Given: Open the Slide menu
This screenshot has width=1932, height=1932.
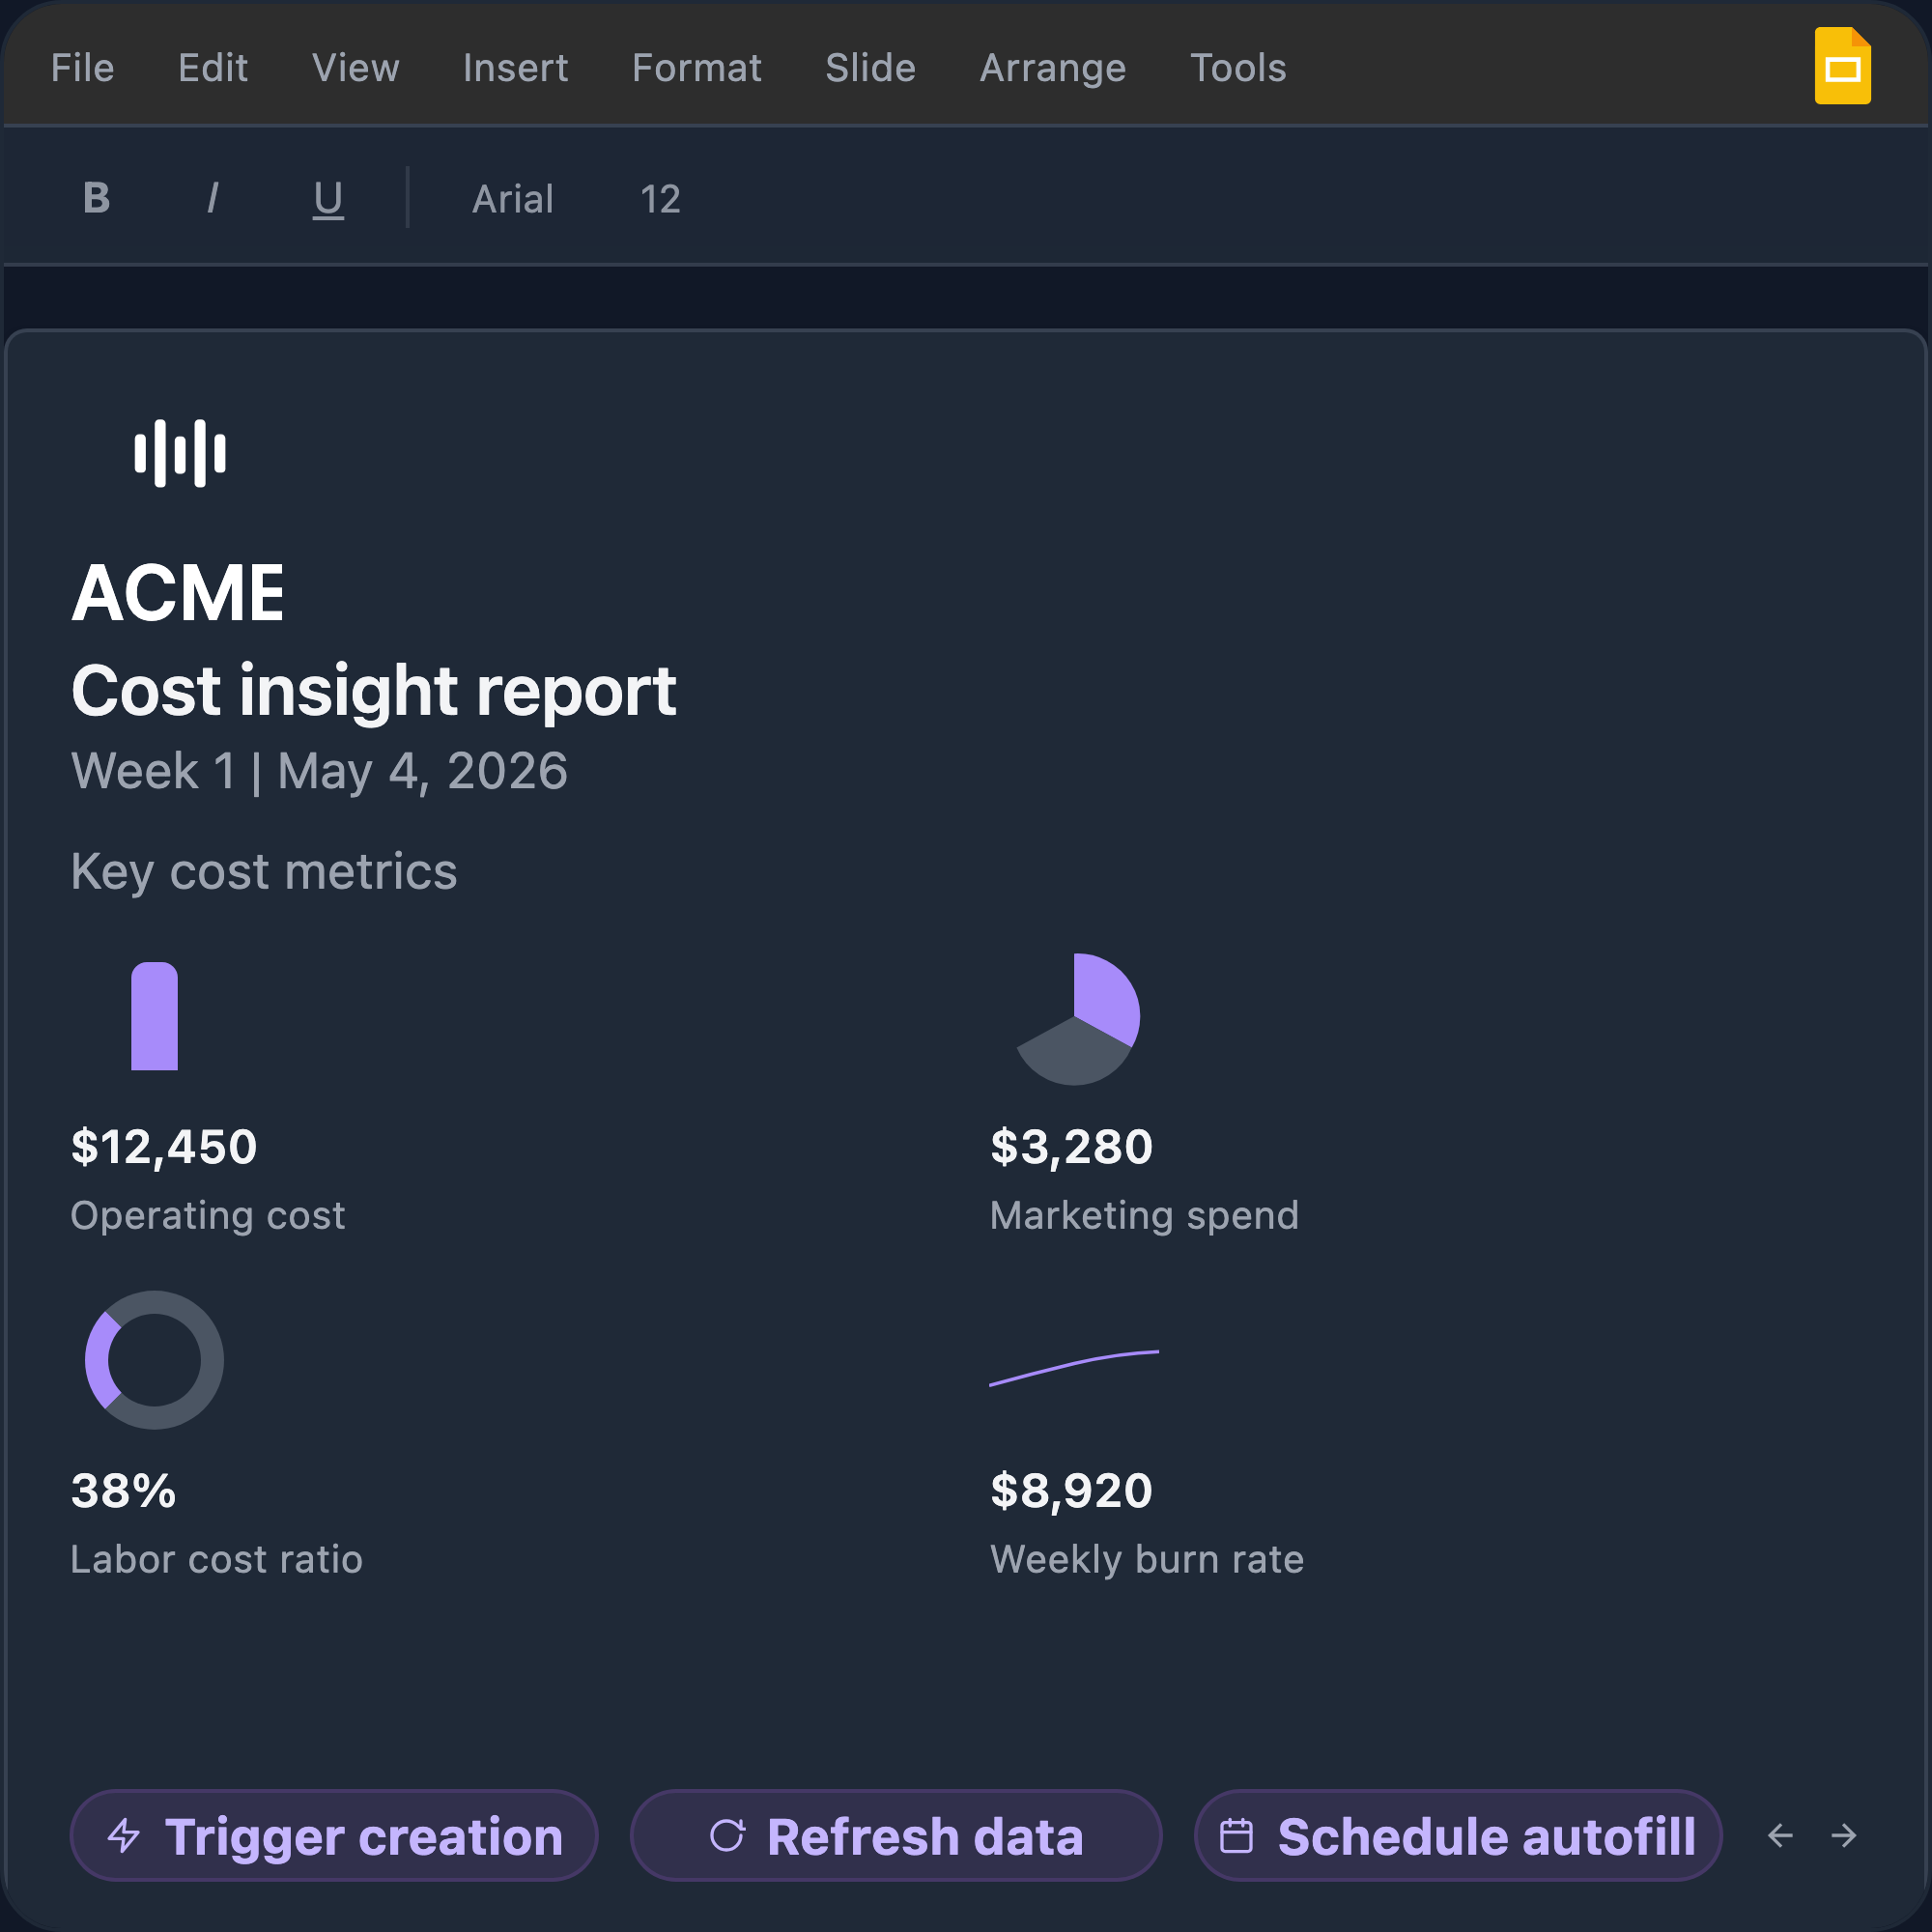Looking at the screenshot, I should coord(870,68).
